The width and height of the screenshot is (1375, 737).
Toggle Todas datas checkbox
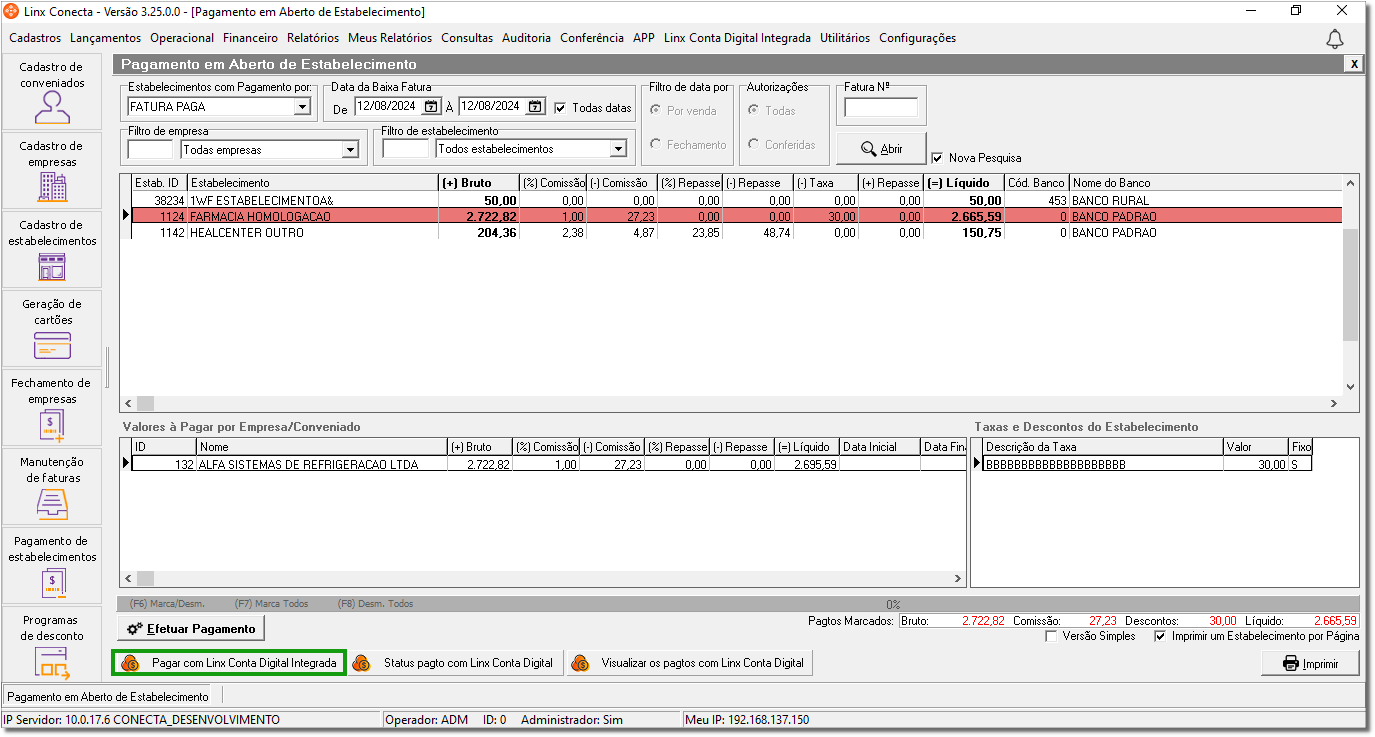(560, 108)
